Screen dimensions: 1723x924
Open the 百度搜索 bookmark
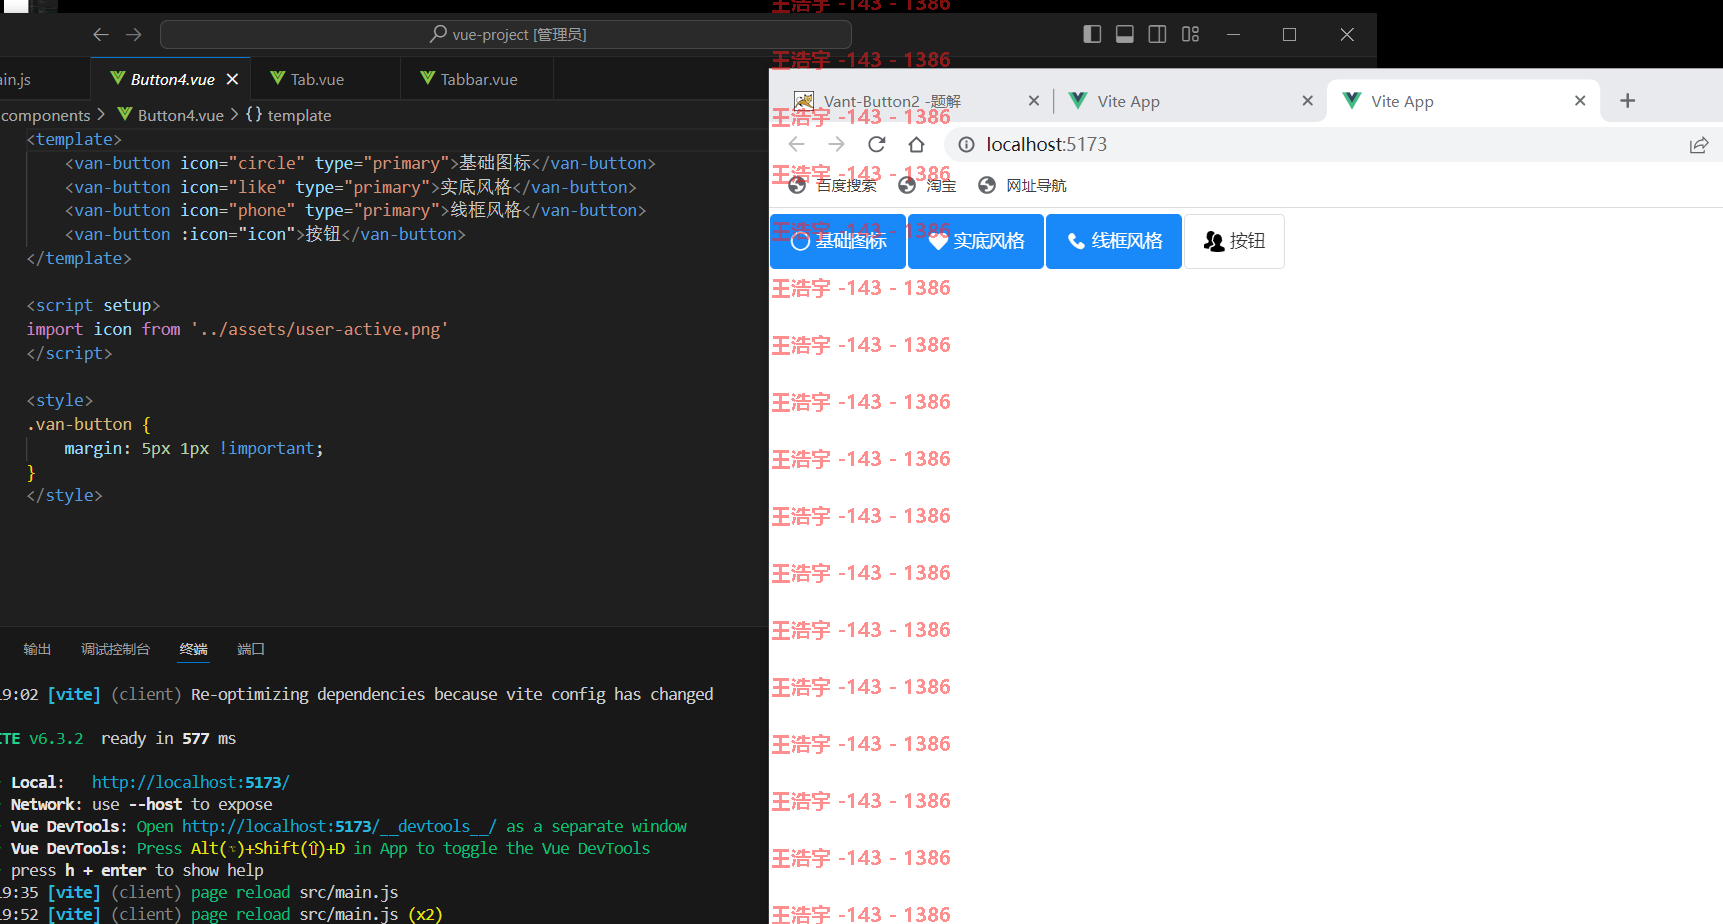(x=832, y=185)
